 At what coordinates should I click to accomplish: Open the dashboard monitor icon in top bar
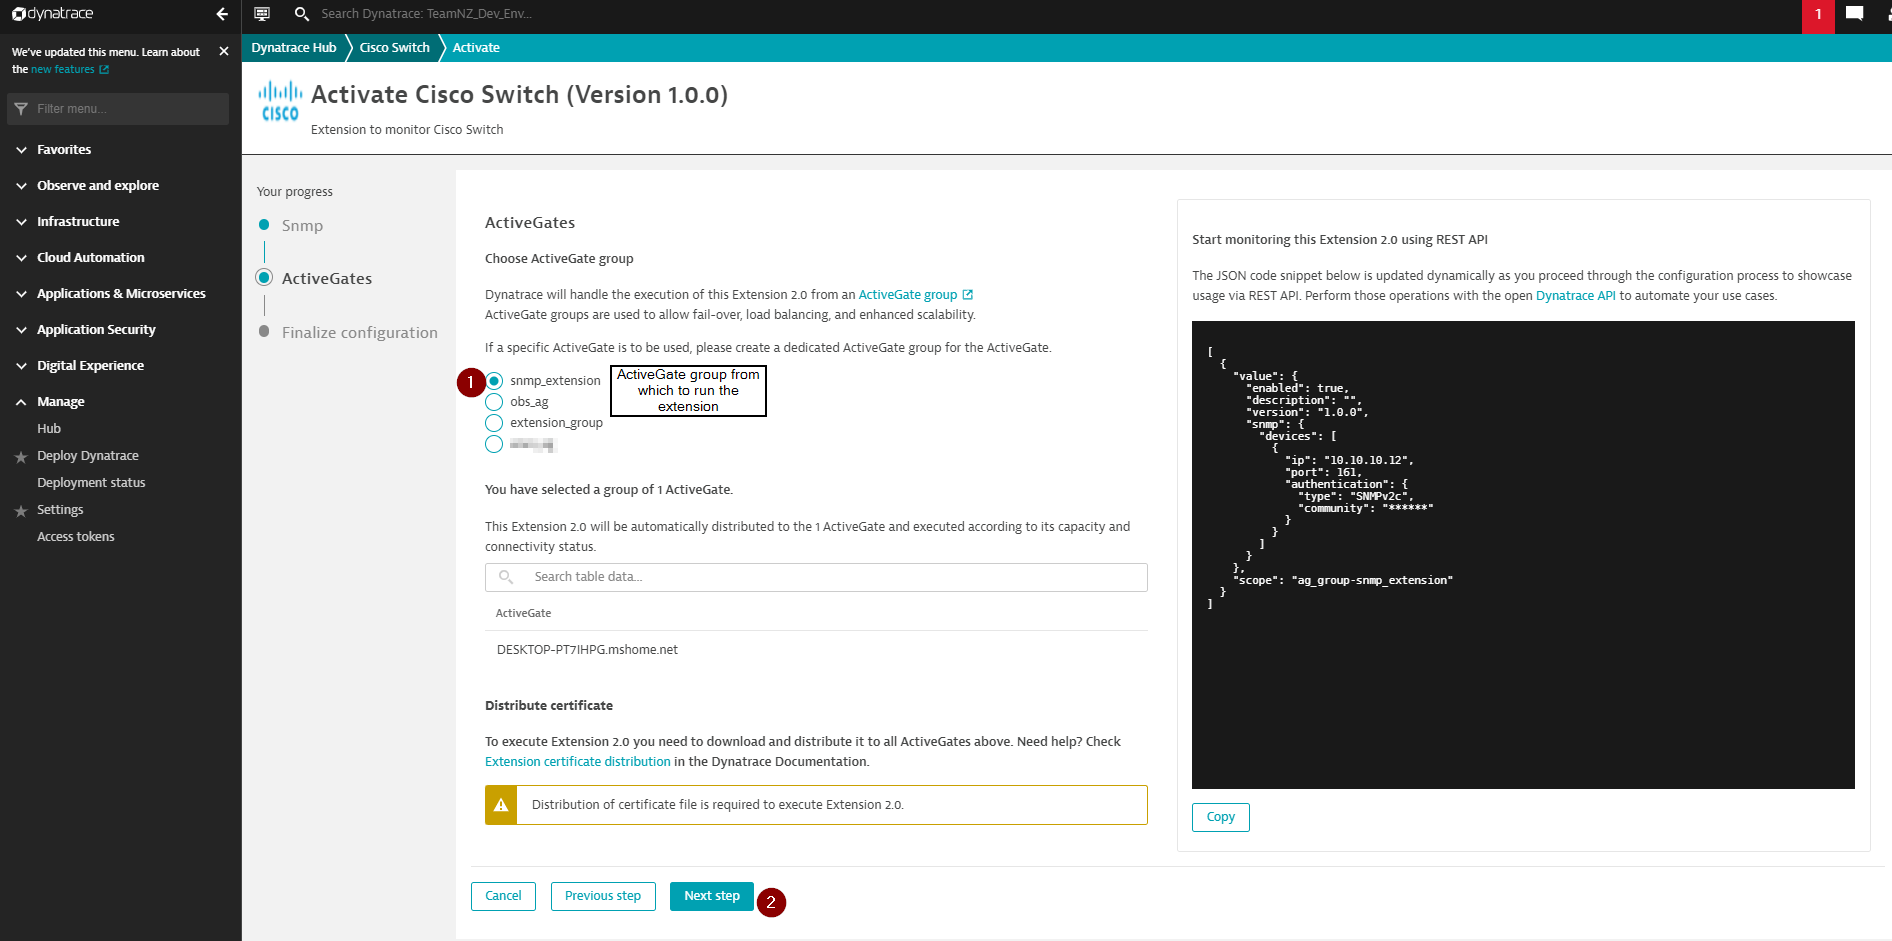[x=262, y=14]
